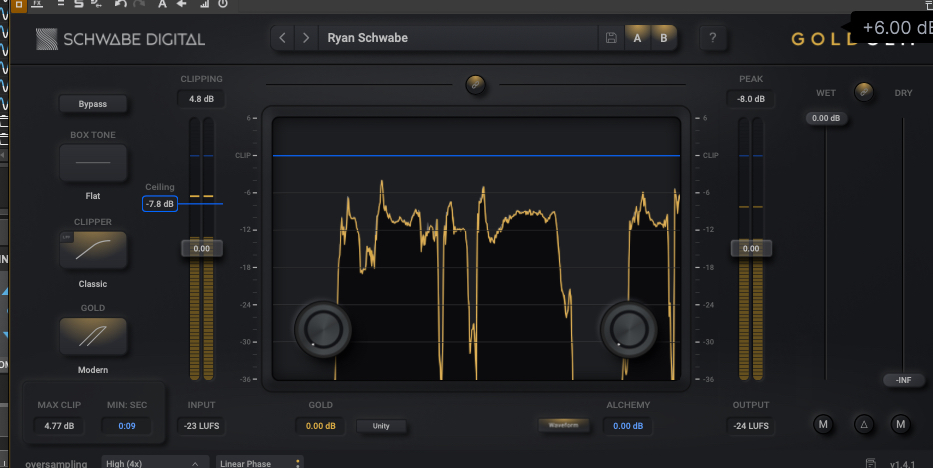Screen dimensions: 933x468
Task: Toggle the Bypass button
Action: click(93, 103)
